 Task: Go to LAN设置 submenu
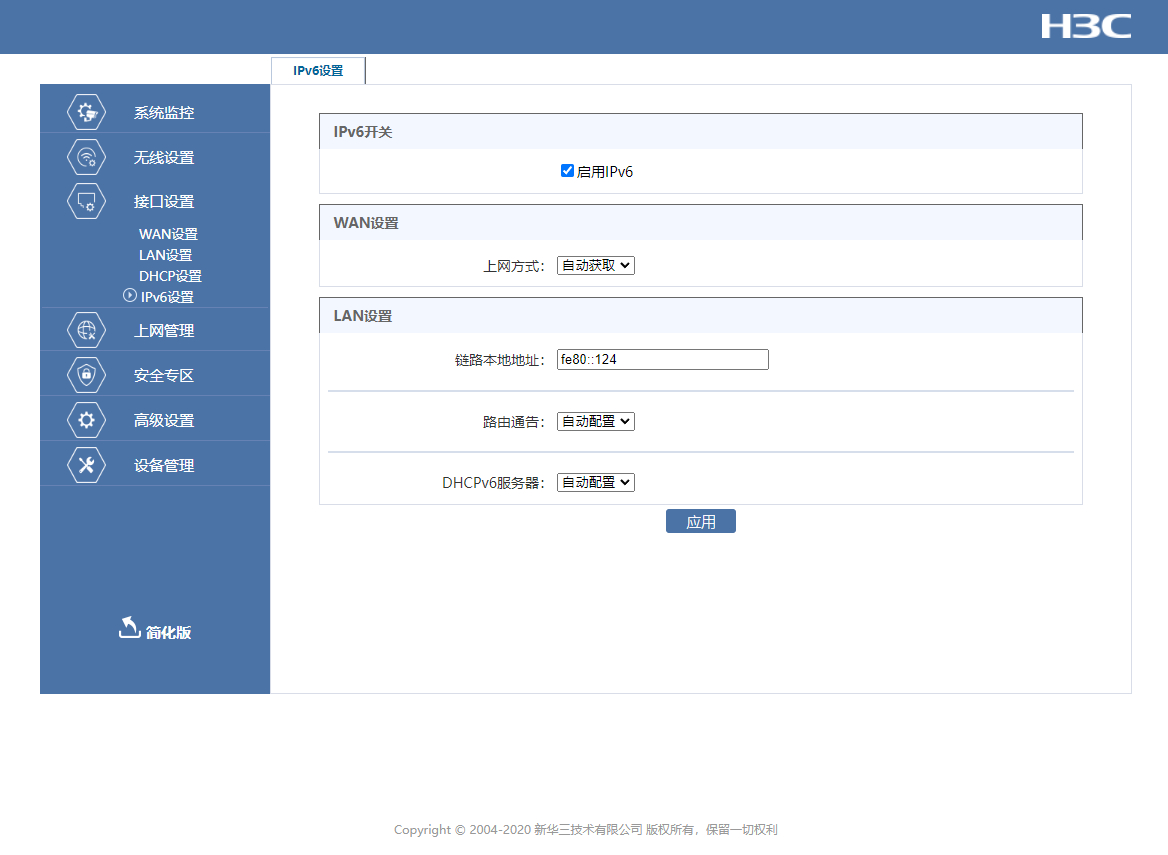click(x=165, y=255)
